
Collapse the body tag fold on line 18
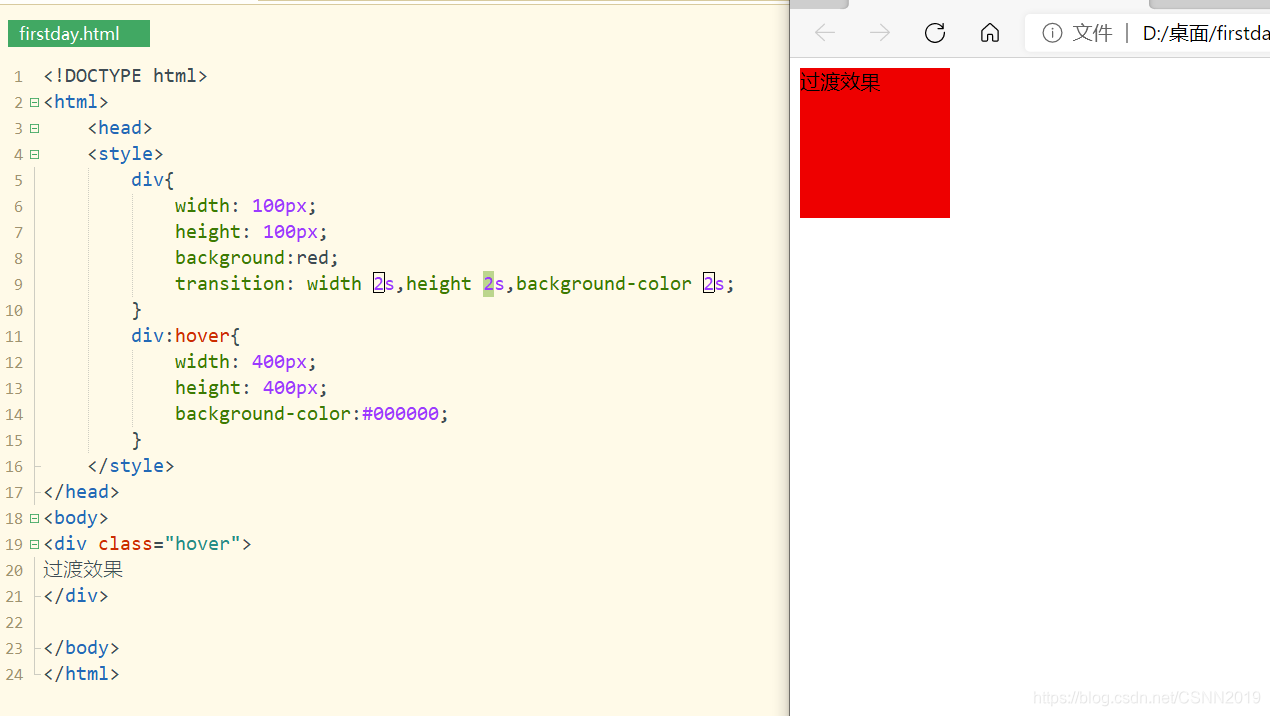[x=34, y=518]
